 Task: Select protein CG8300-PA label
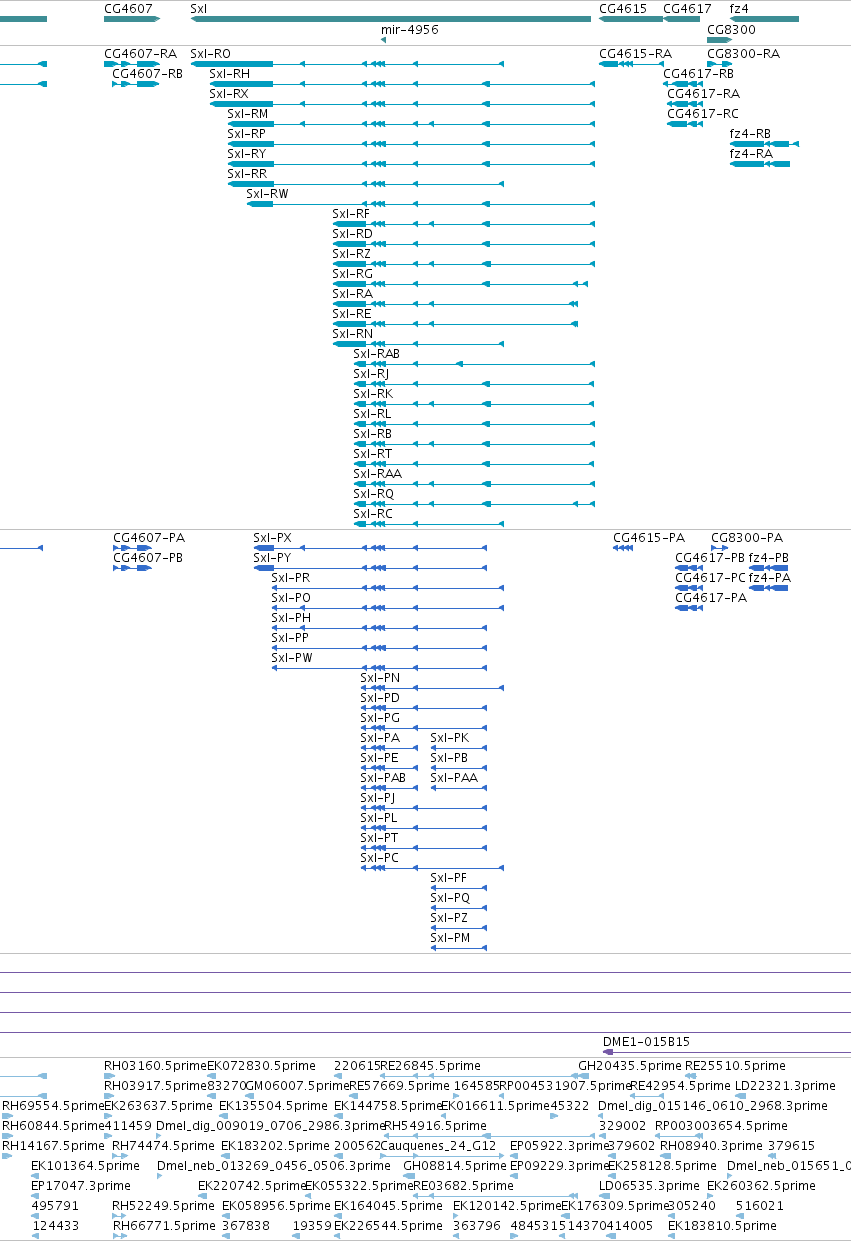[747, 537]
